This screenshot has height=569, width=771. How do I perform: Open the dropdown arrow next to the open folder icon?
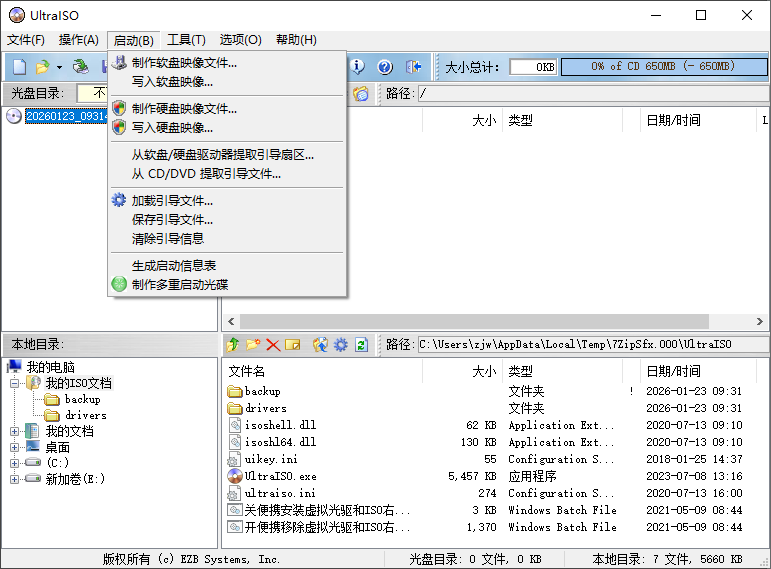[x=59, y=67]
